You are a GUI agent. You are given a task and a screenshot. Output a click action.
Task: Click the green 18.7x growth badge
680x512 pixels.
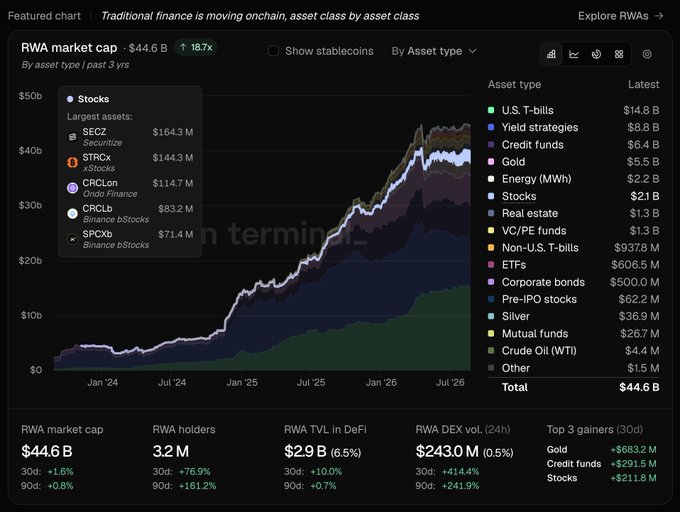pyautogui.click(x=196, y=47)
